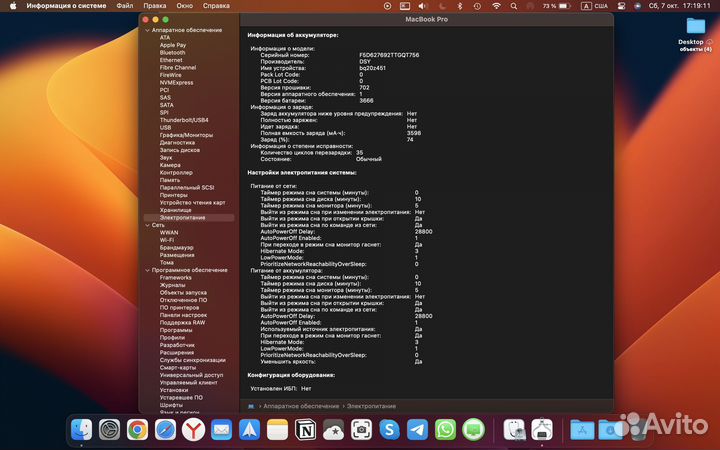The image size is (720, 450).
Task: Click the Now Playing menu bar icon
Action: [387, 6]
